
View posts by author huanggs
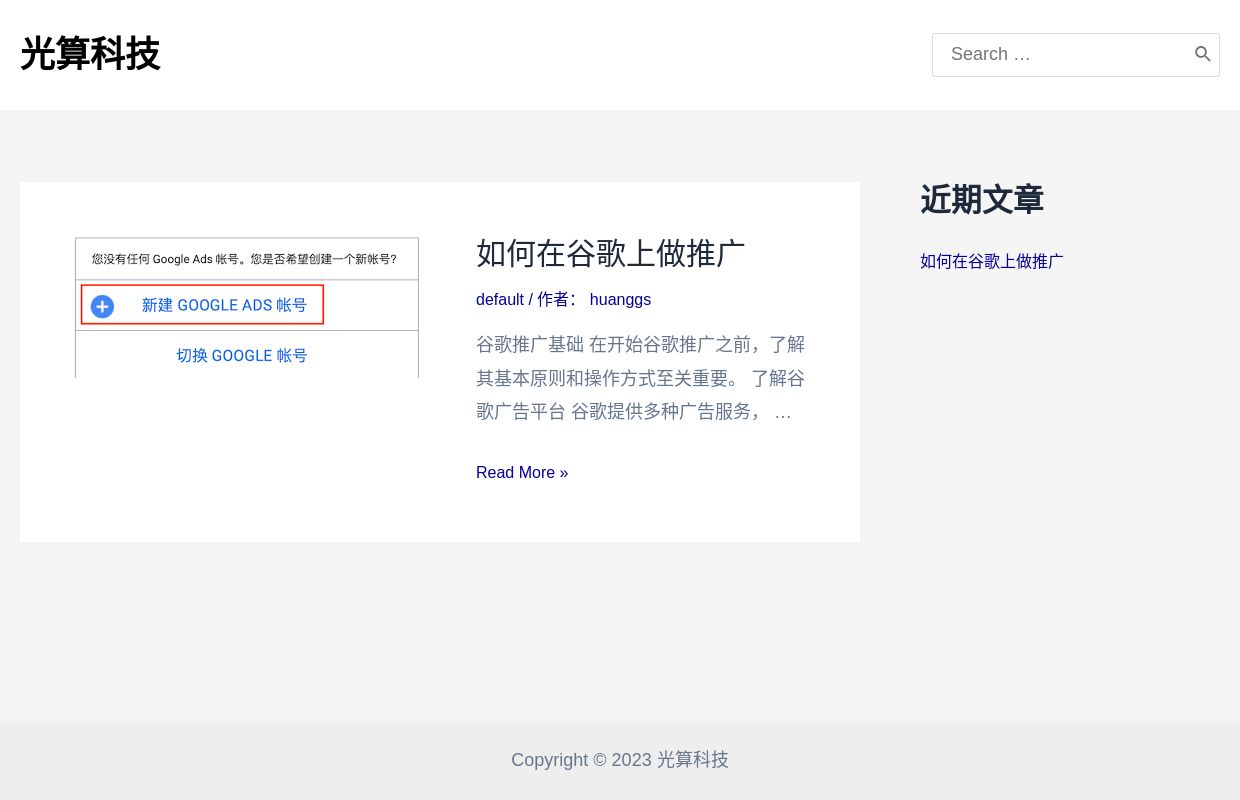click(x=620, y=299)
